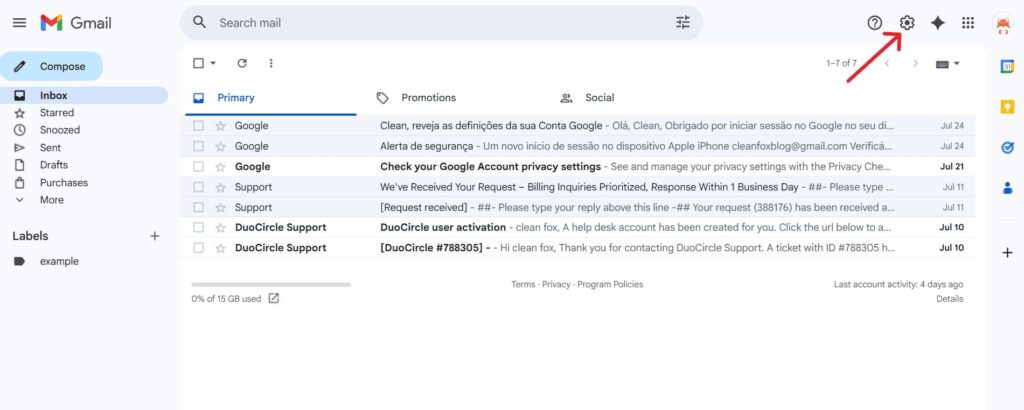This screenshot has height=410, width=1024.
Task: Open the We've Received Your Request email
Action: (x=577, y=187)
